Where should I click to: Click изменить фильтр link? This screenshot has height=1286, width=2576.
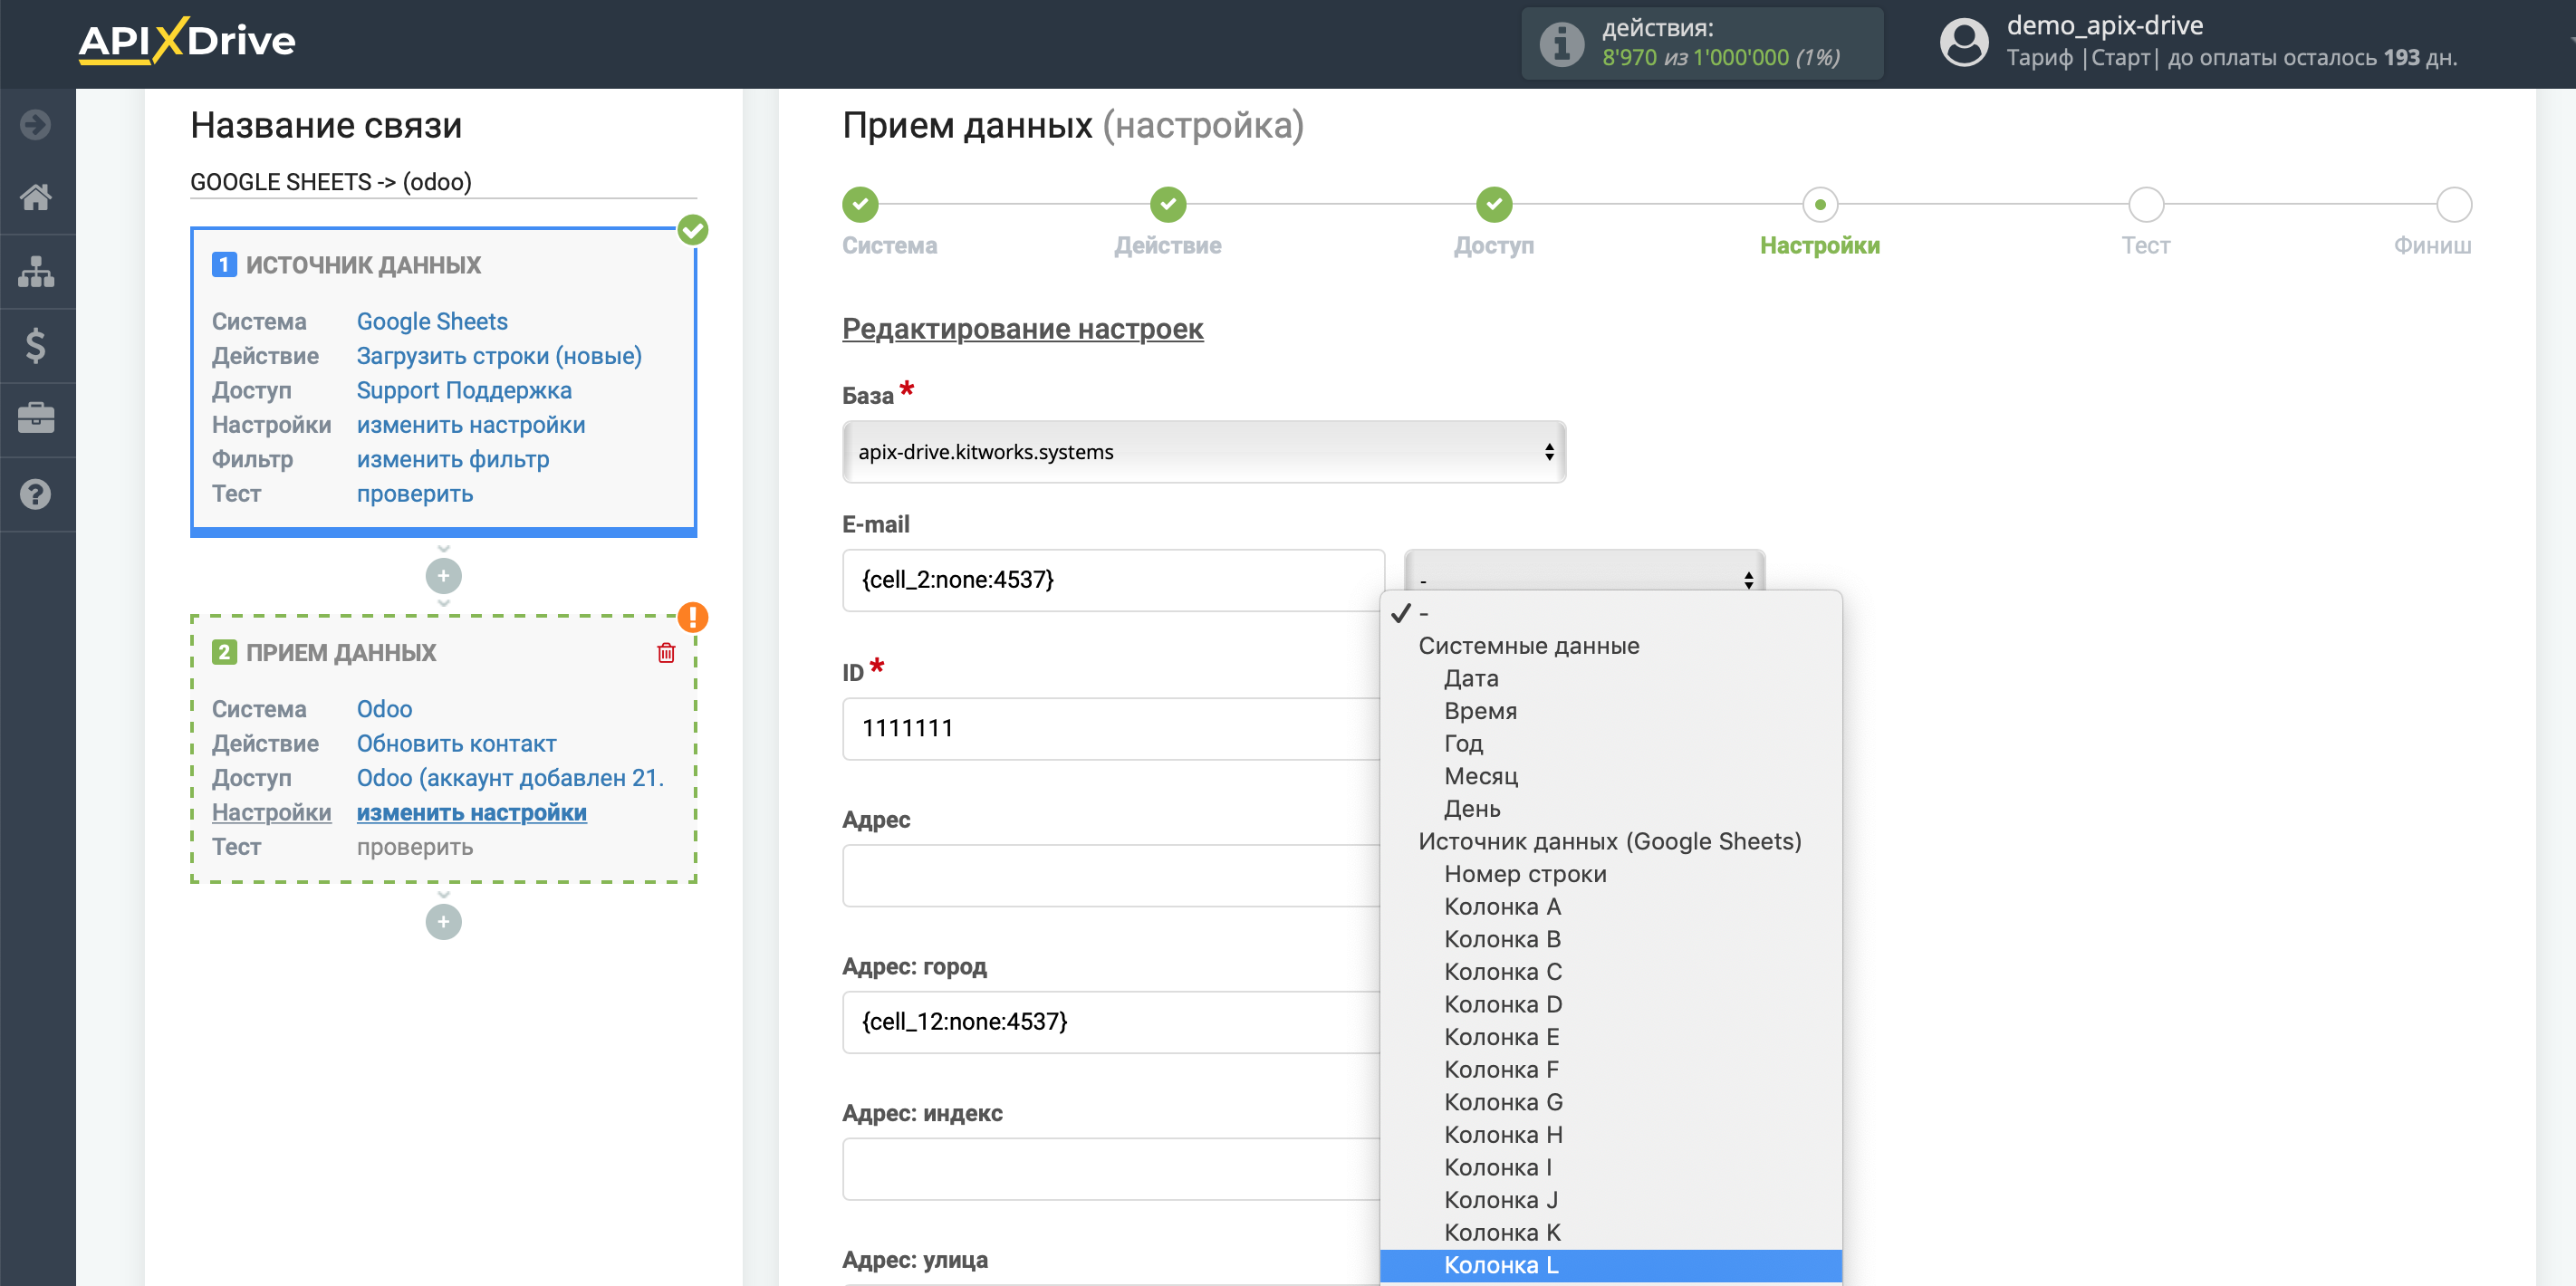453,459
